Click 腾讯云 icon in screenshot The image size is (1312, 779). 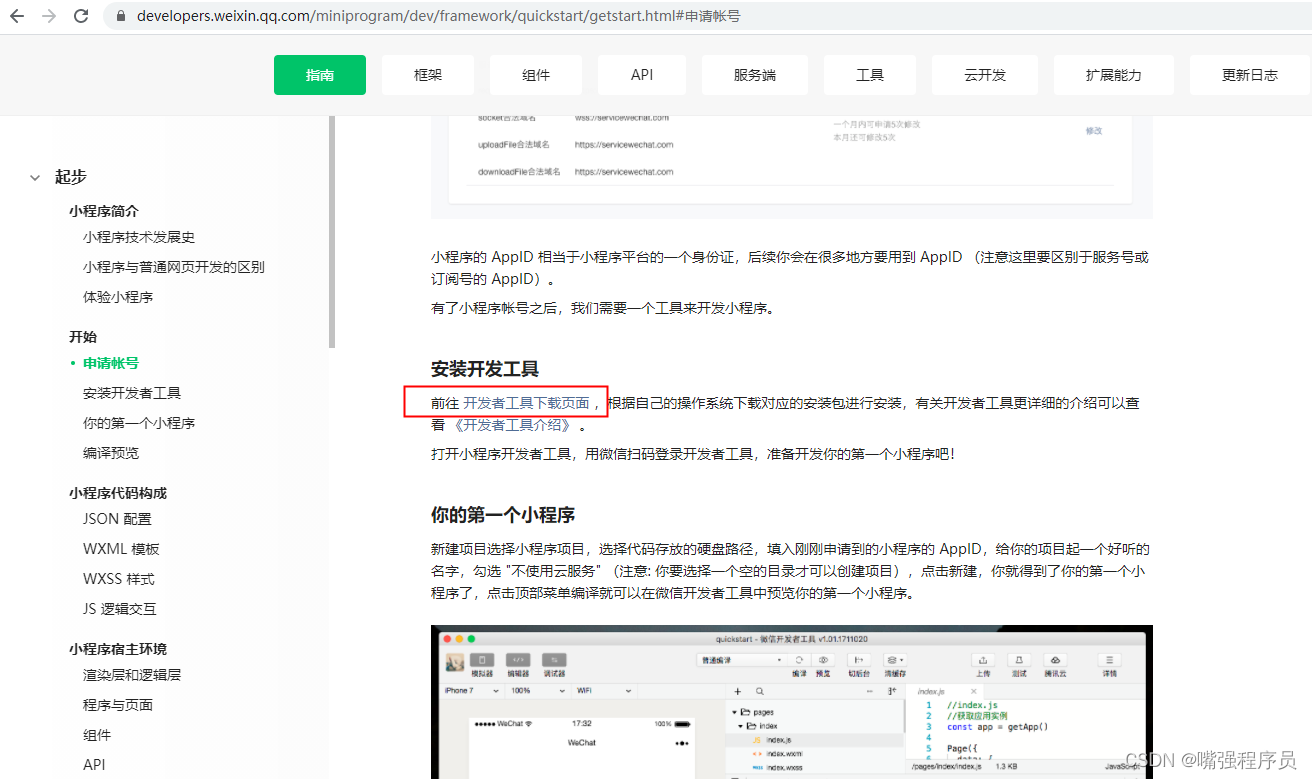[1055, 660]
